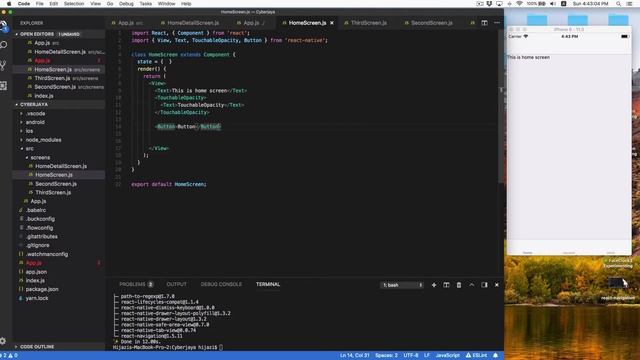Open the Tasks menu
This screenshot has width=640, height=360.
[146, 4]
